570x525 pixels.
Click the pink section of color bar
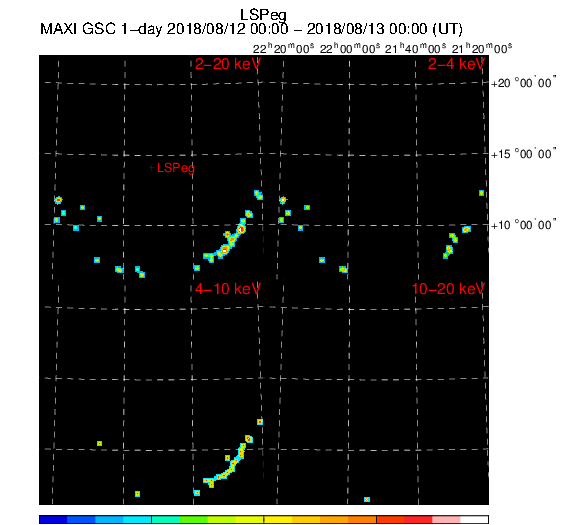(446, 519)
